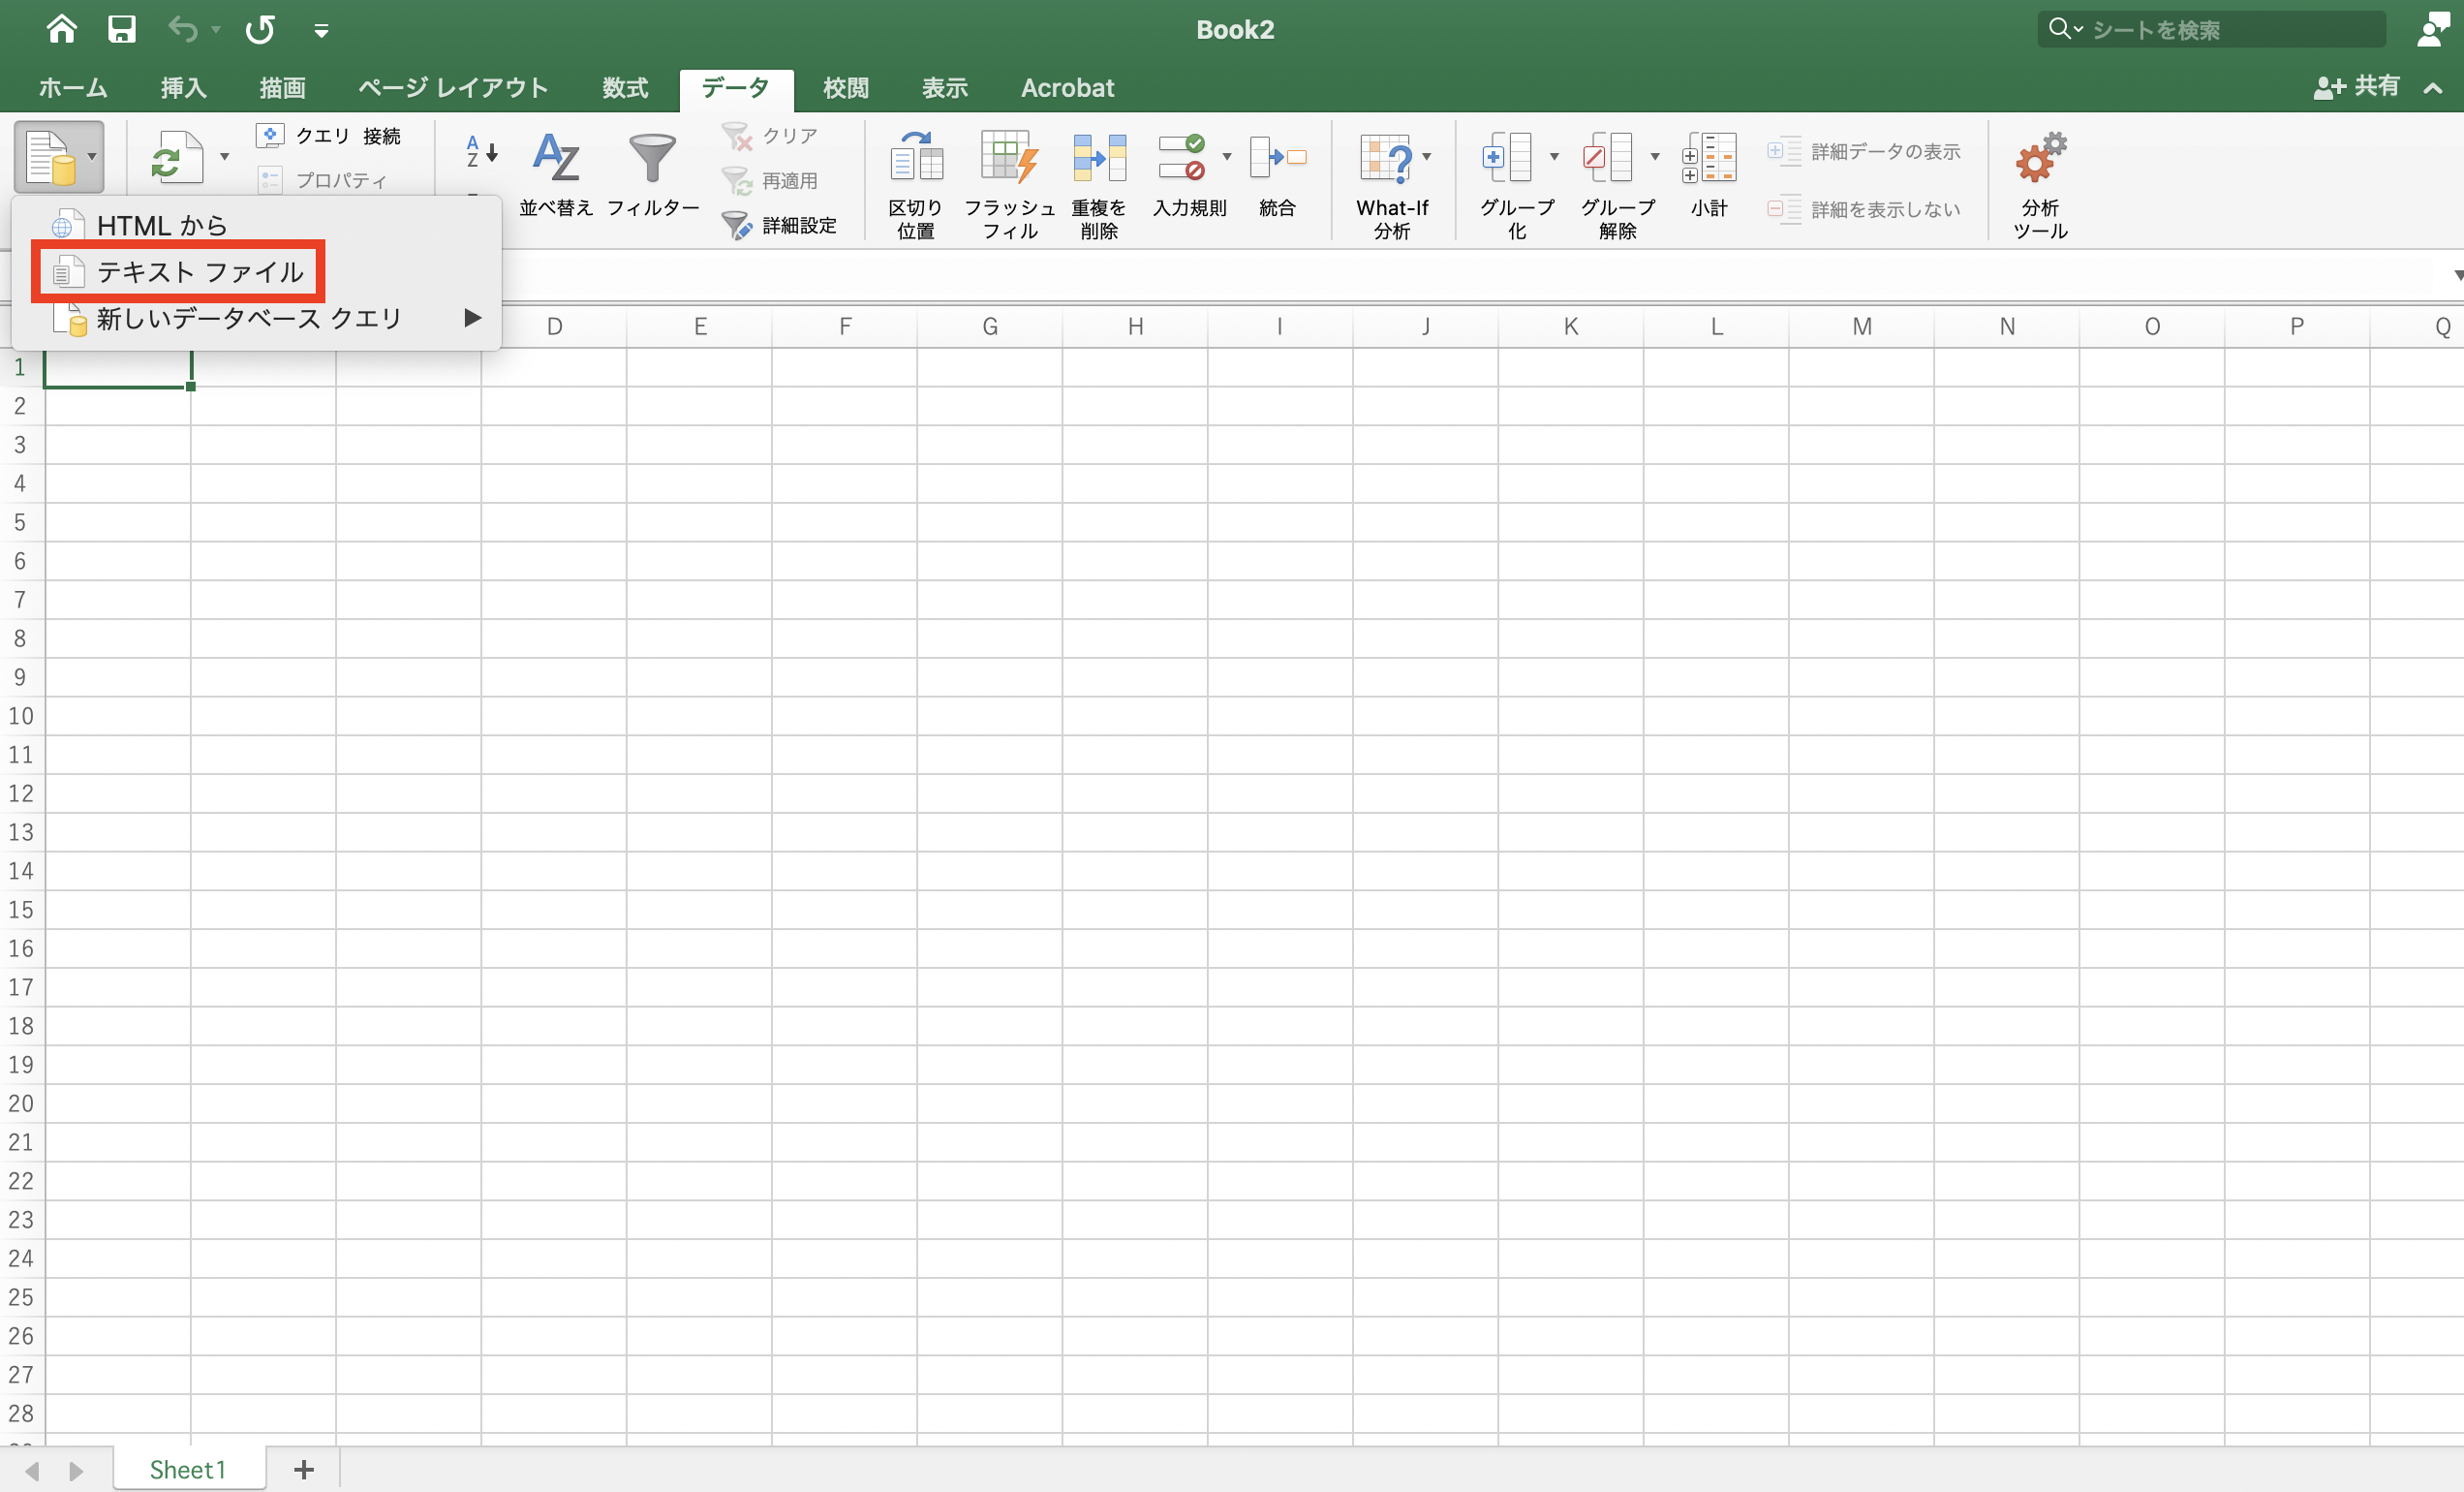Go to next sheet with right arrow
Image resolution: width=2464 pixels, height=1492 pixels.
tap(76, 1471)
